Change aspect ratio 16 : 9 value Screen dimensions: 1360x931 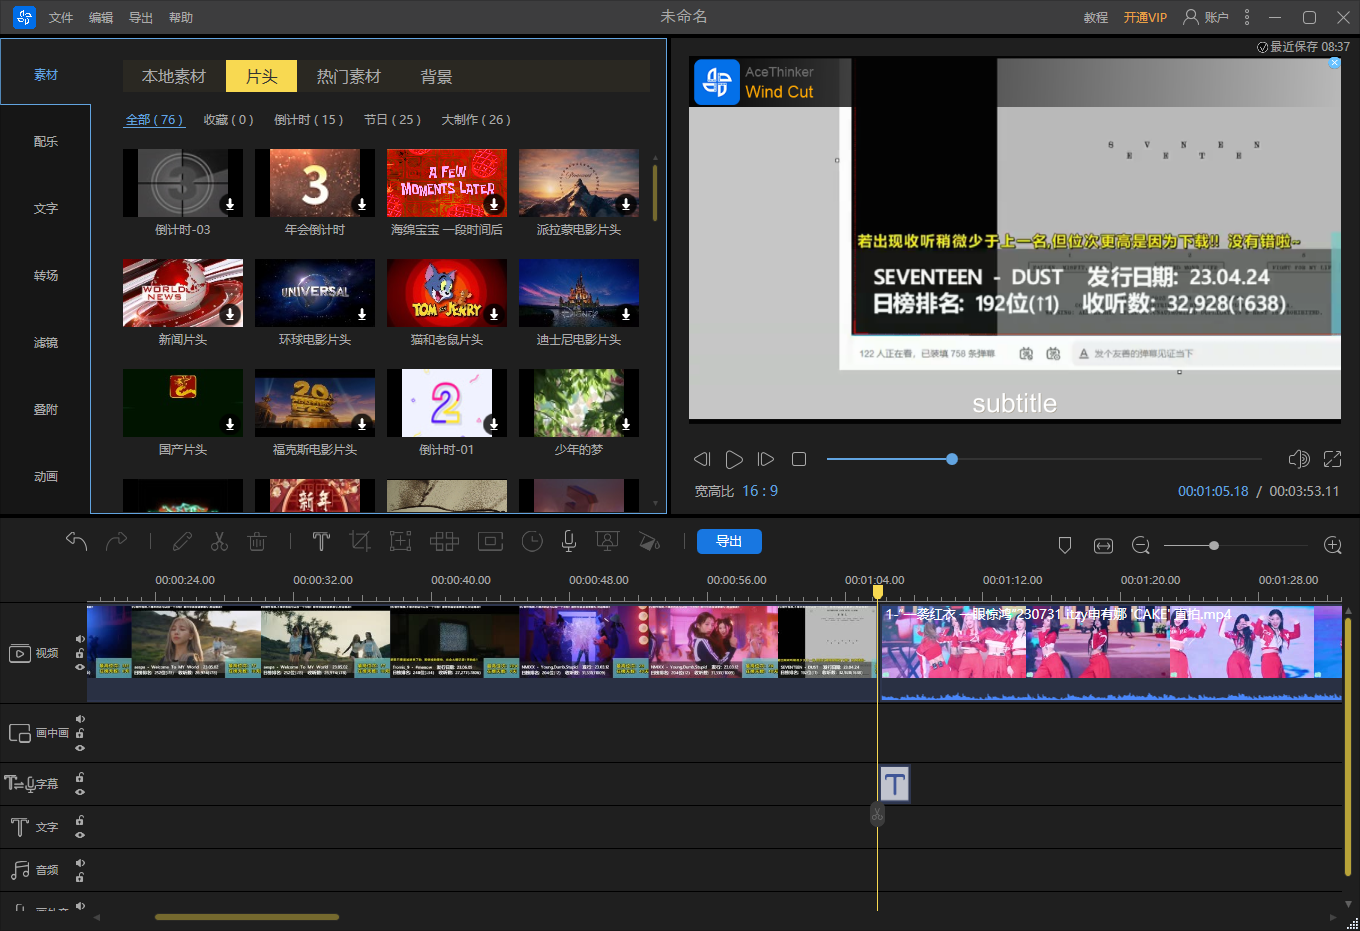[x=760, y=491]
